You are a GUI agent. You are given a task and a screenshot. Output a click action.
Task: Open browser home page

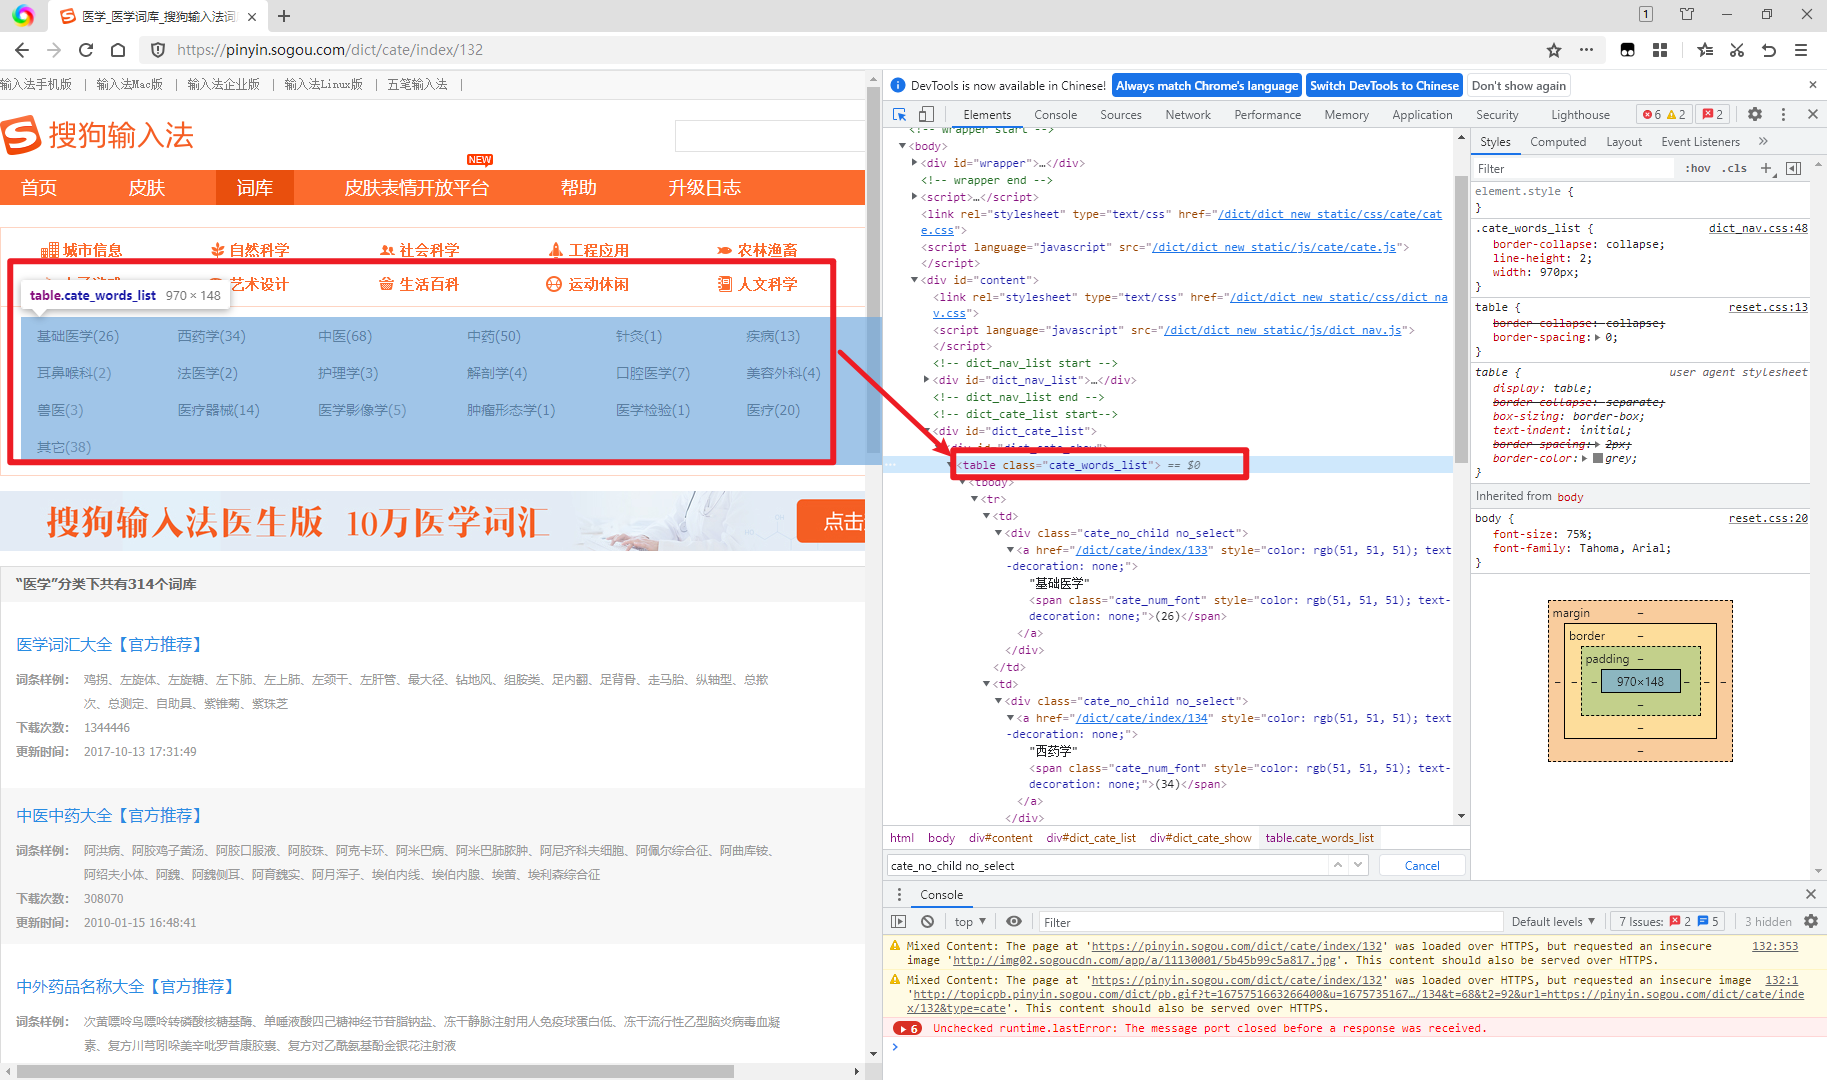(118, 50)
